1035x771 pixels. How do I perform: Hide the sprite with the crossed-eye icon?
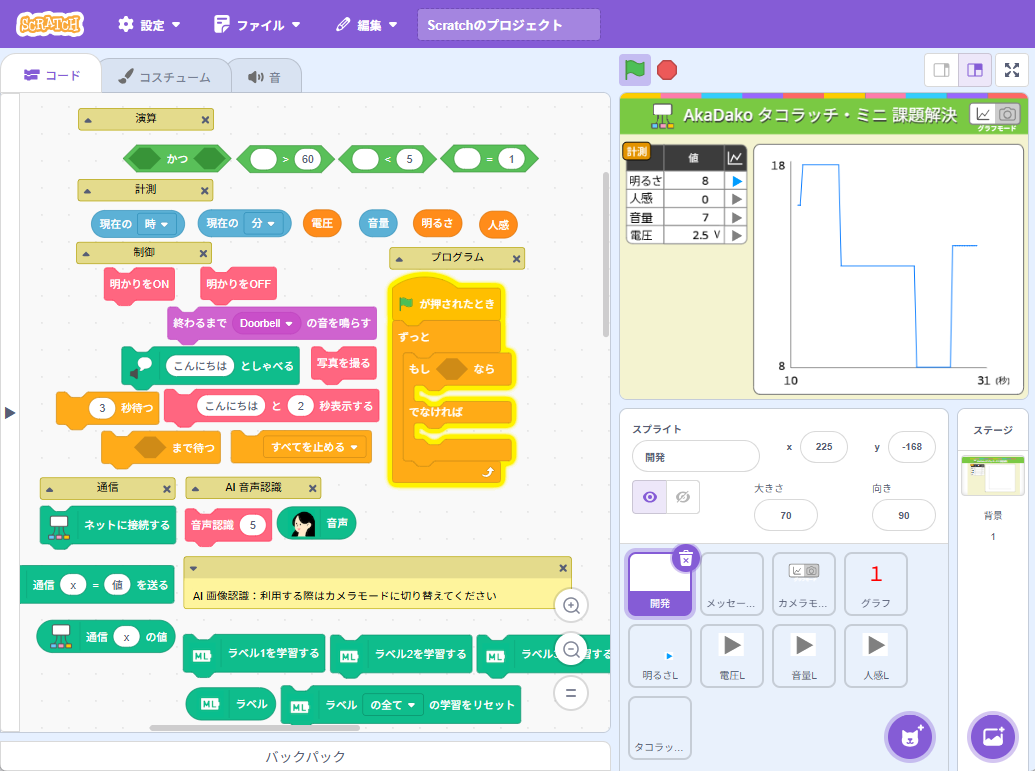tap(683, 497)
